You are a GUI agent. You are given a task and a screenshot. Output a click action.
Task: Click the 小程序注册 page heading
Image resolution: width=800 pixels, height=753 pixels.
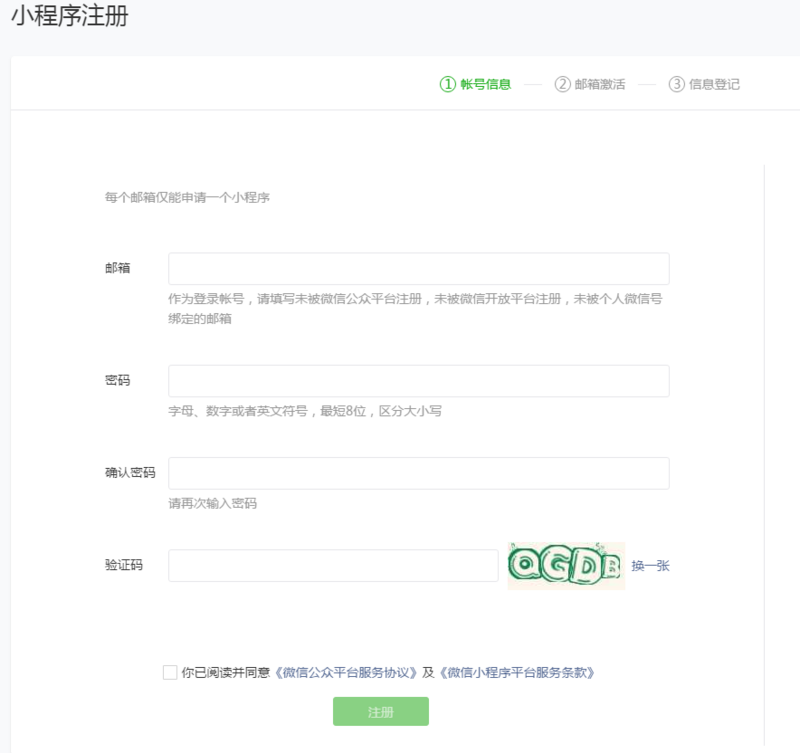click(x=70, y=16)
